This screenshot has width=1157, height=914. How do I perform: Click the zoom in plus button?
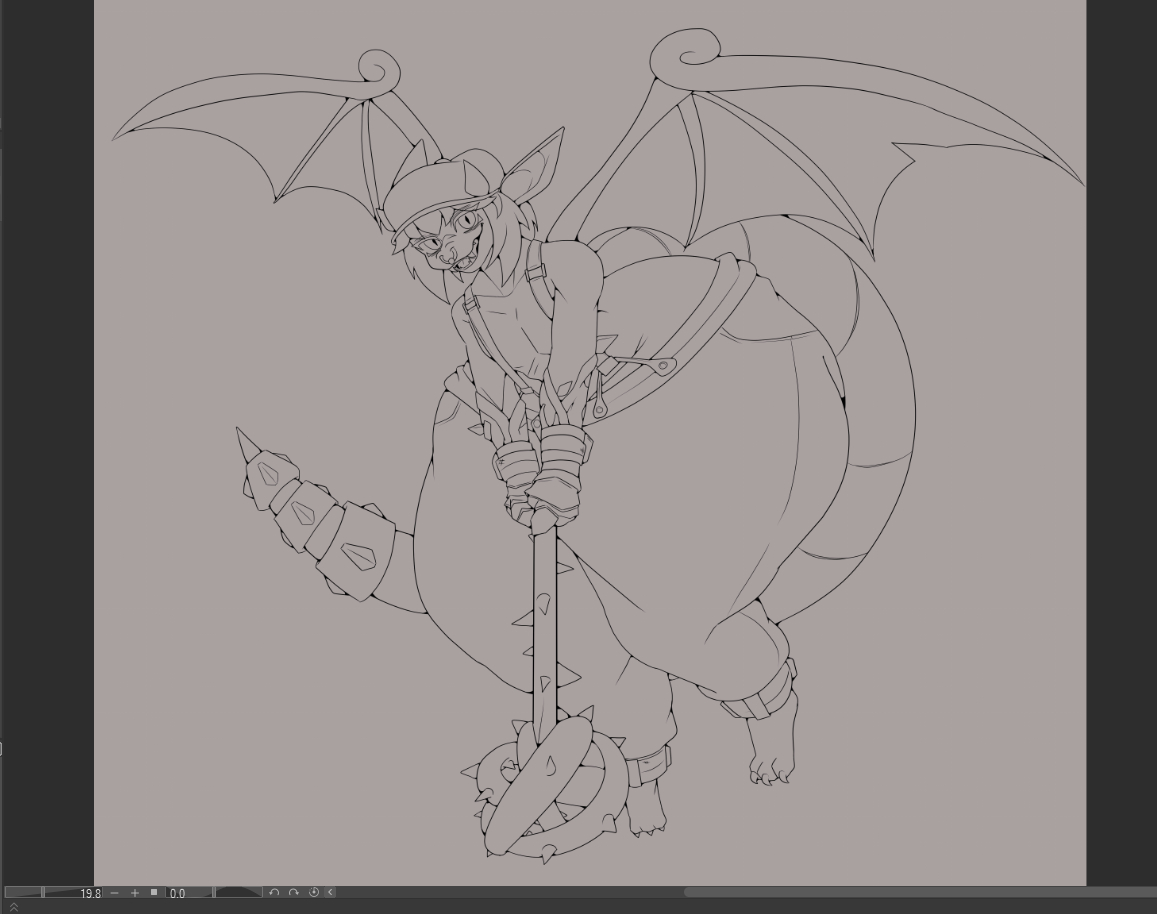coord(135,893)
